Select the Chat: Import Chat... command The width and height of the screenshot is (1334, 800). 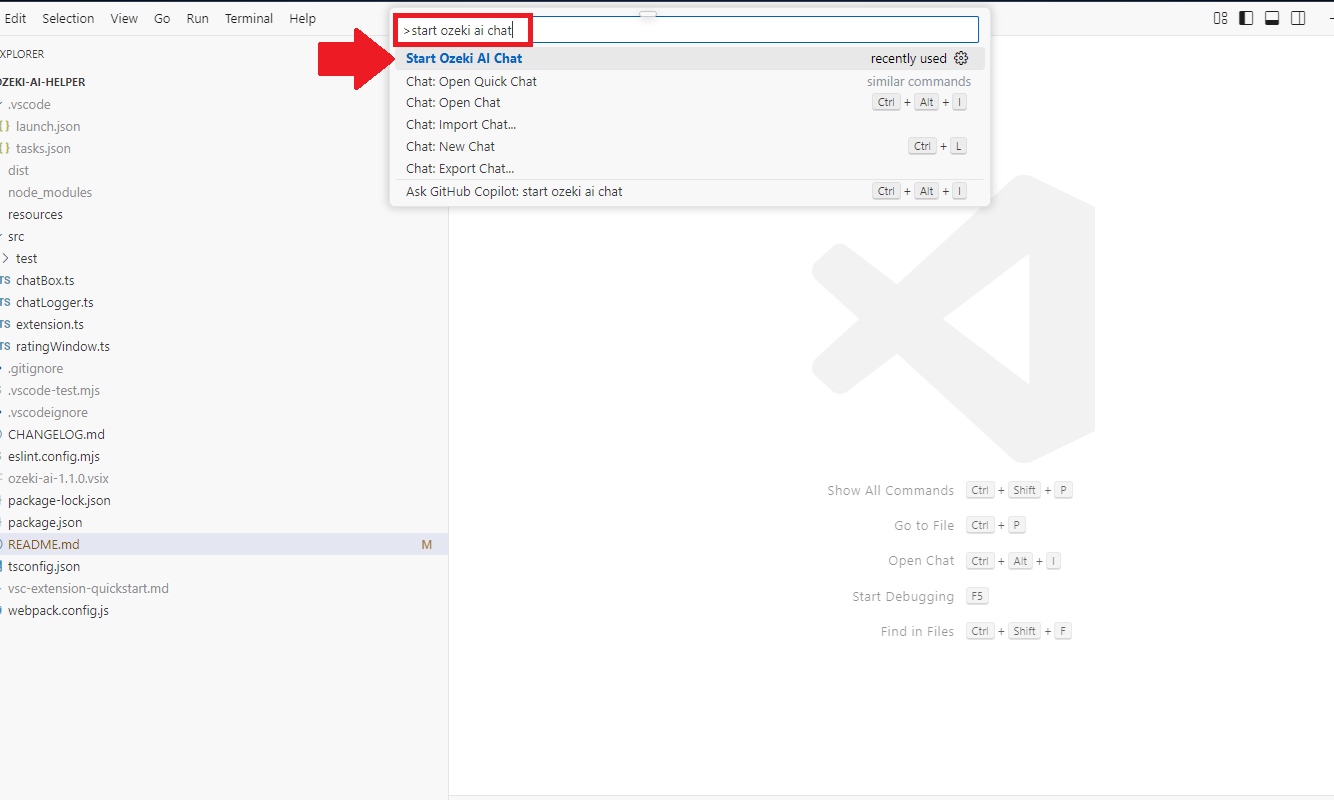tap(690, 124)
